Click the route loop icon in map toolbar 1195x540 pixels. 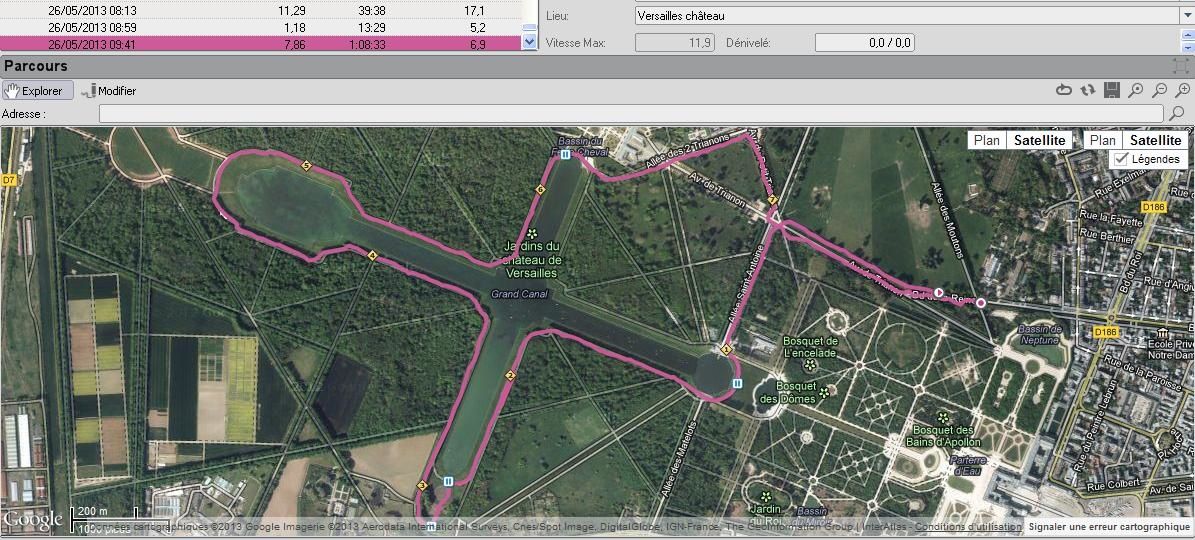point(1064,91)
